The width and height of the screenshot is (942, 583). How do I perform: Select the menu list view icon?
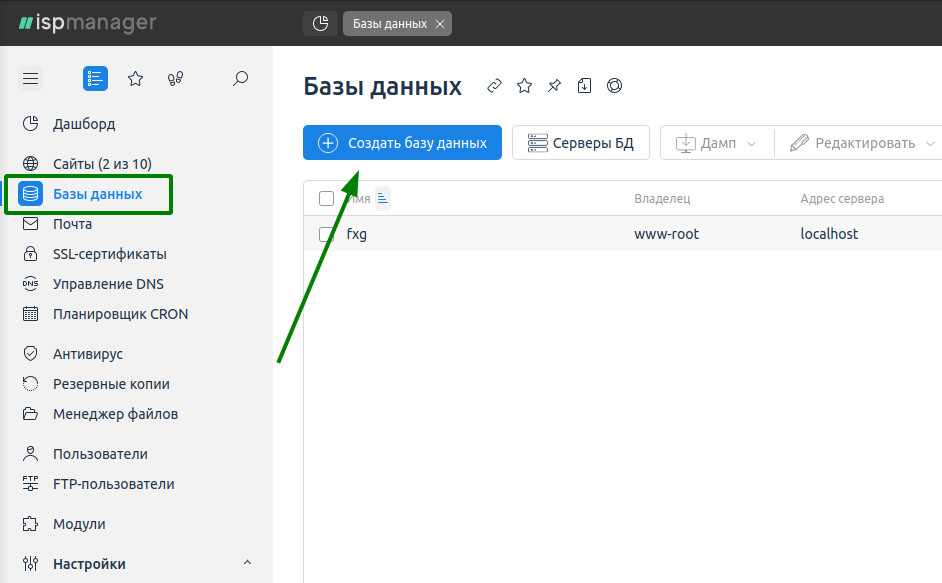coord(95,79)
